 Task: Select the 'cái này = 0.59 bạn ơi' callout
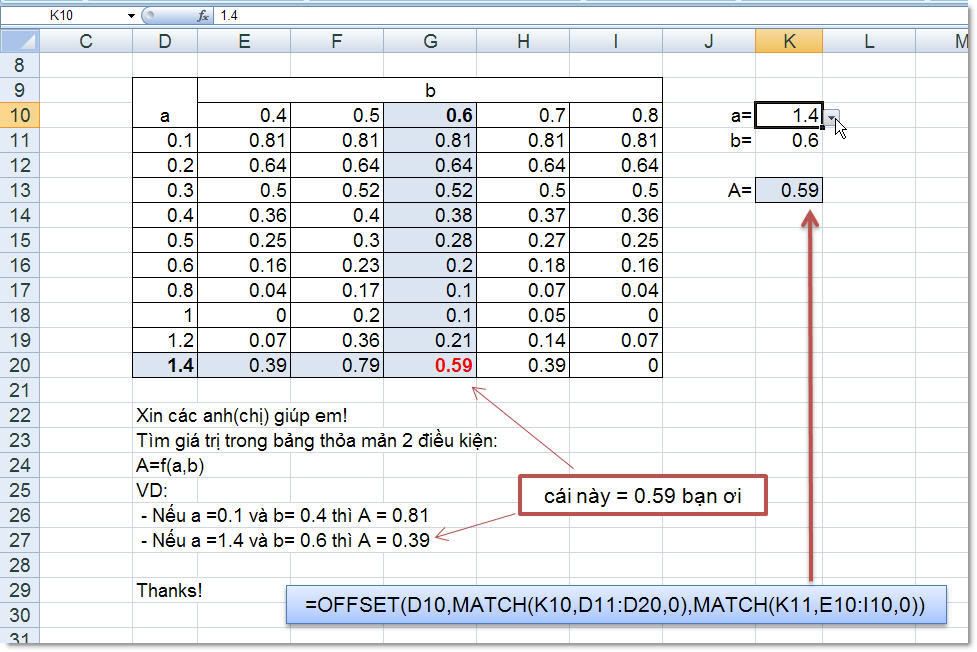click(642, 496)
